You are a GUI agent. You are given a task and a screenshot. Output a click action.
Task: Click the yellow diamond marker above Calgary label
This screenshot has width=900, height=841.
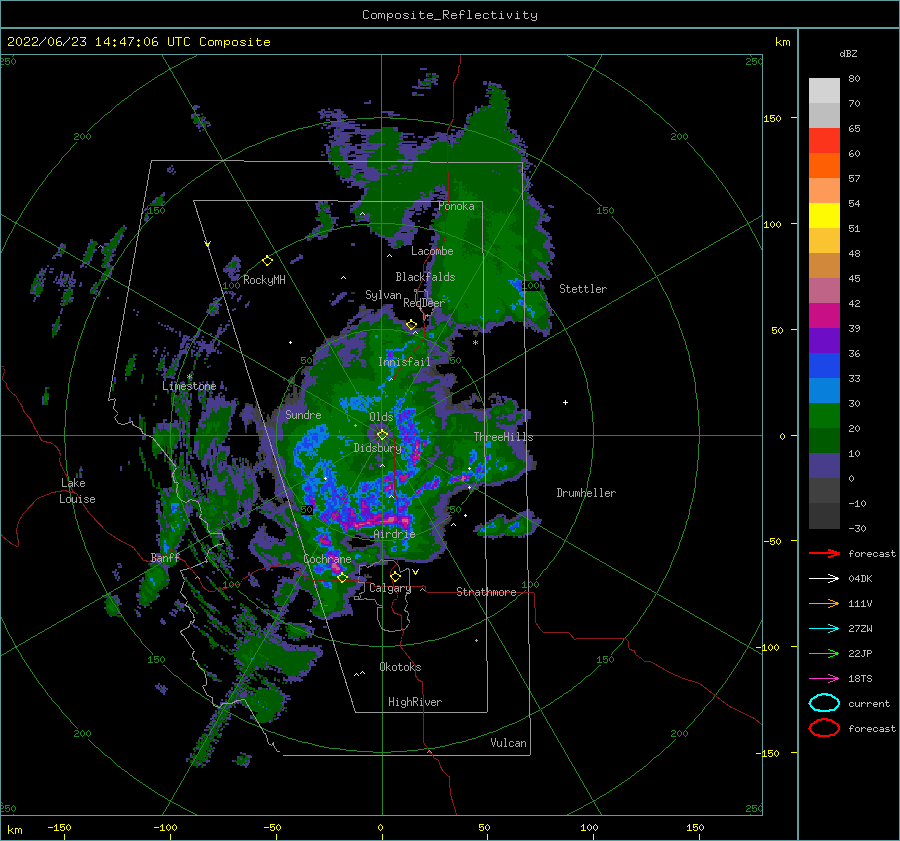coord(395,576)
